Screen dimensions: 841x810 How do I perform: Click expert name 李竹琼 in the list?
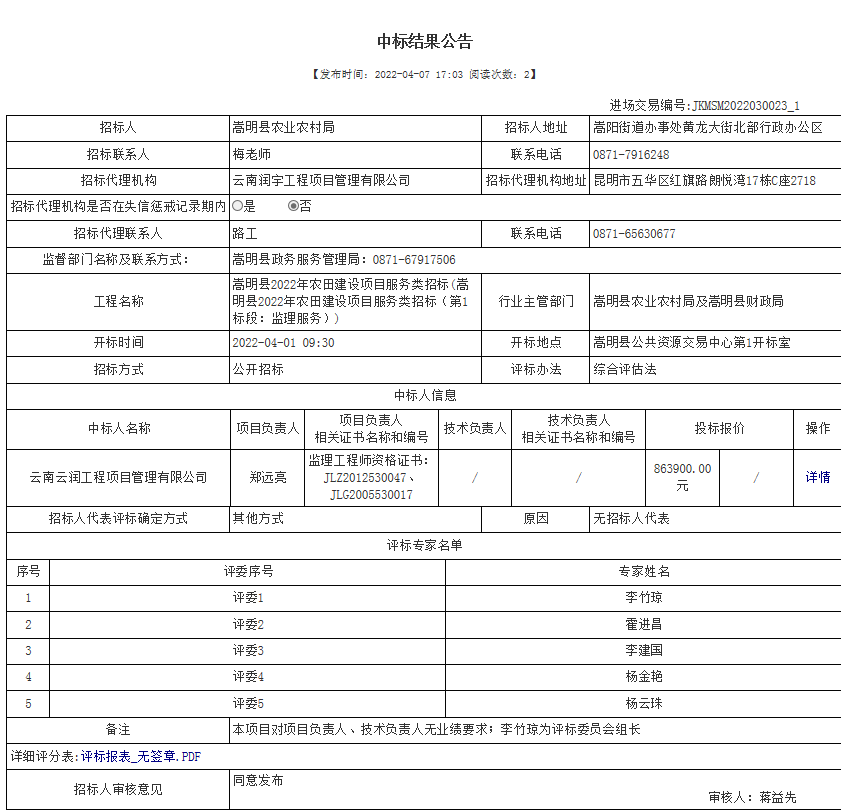pos(643,598)
